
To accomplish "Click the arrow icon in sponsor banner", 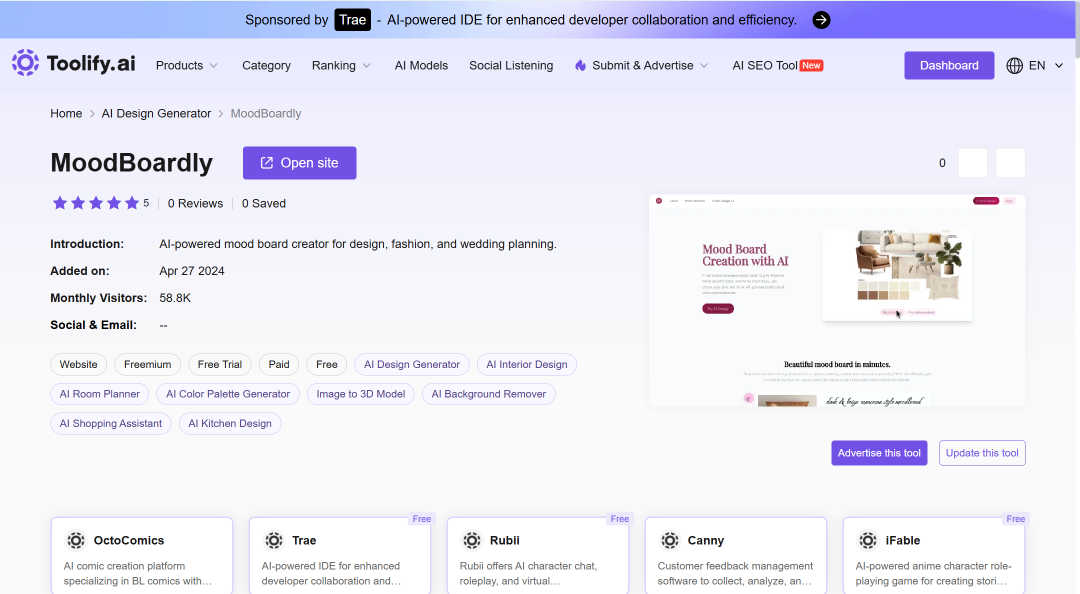I will [821, 20].
